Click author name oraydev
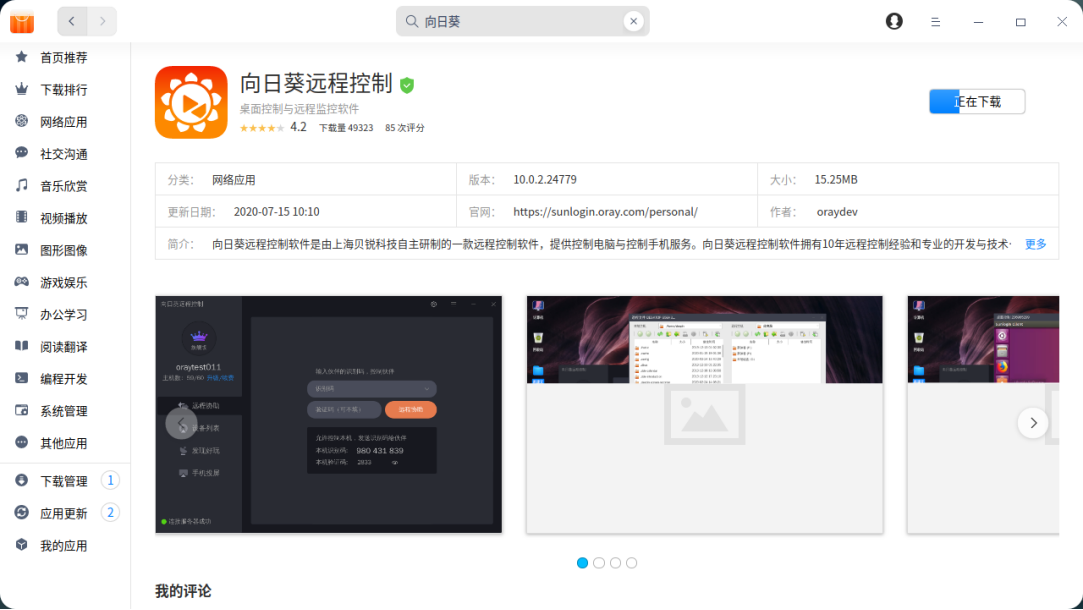The height and width of the screenshot is (610, 1083). click(837, 211)
